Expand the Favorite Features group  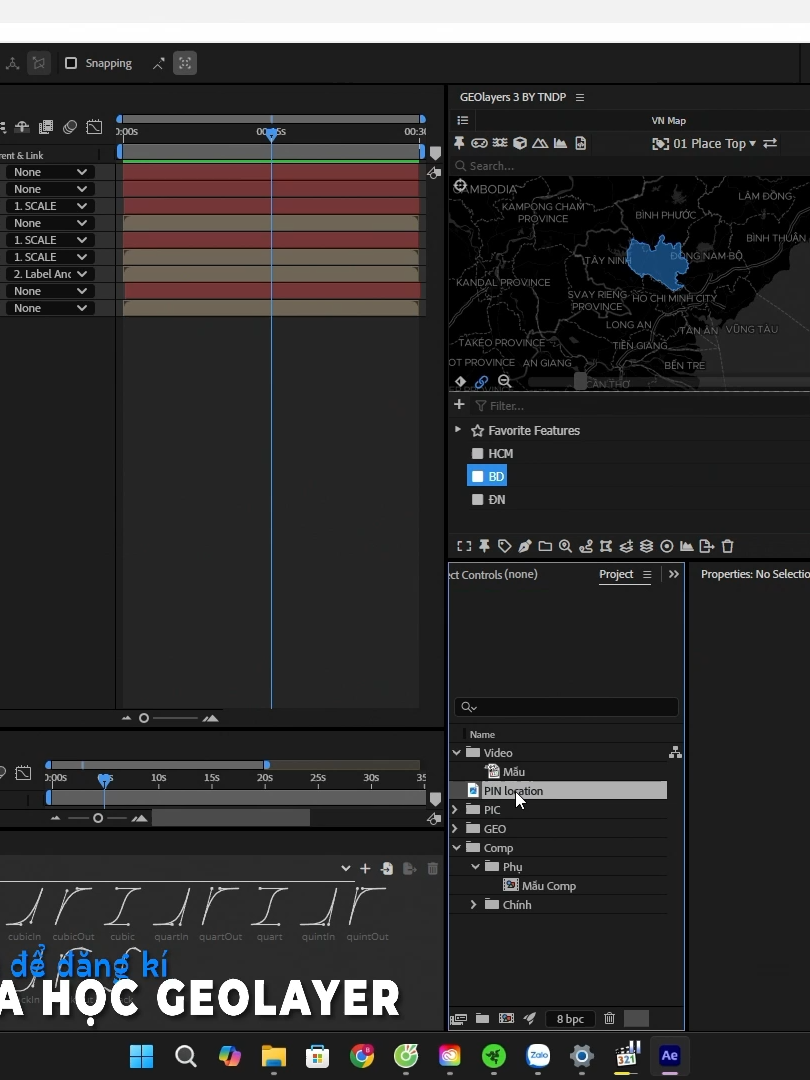(458, 430)
